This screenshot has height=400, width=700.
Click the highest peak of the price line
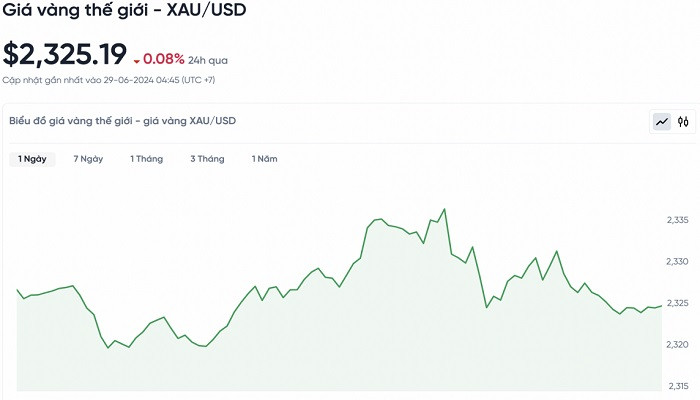coord(444,209)
